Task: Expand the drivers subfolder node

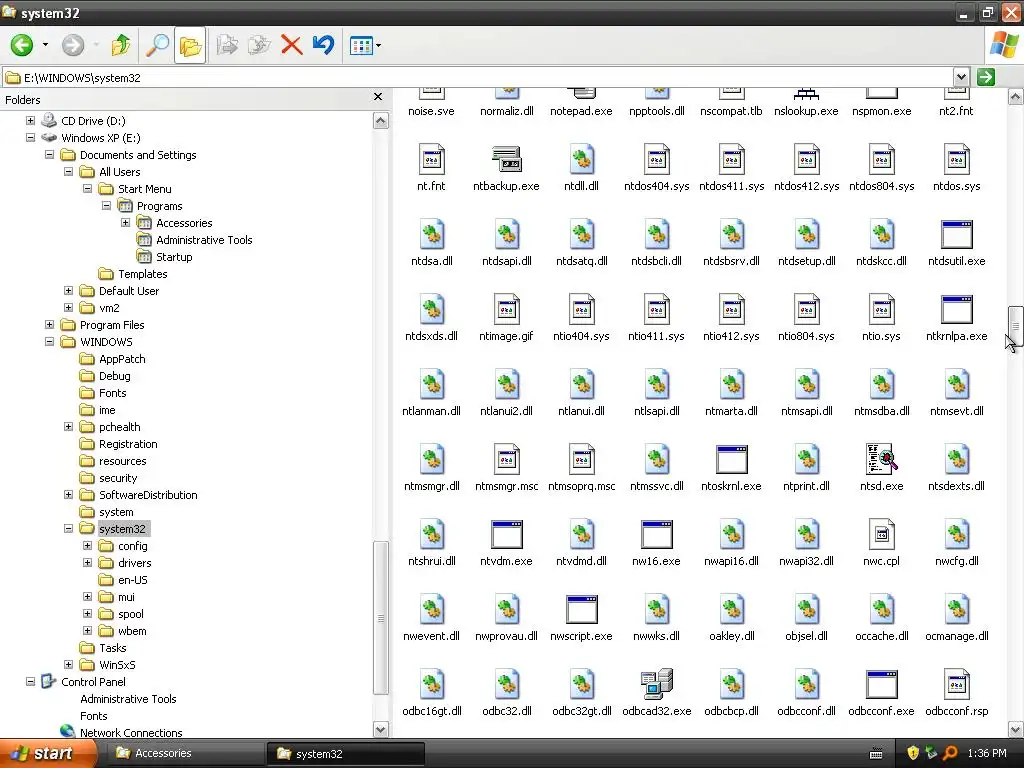Action: pos(88,562)
